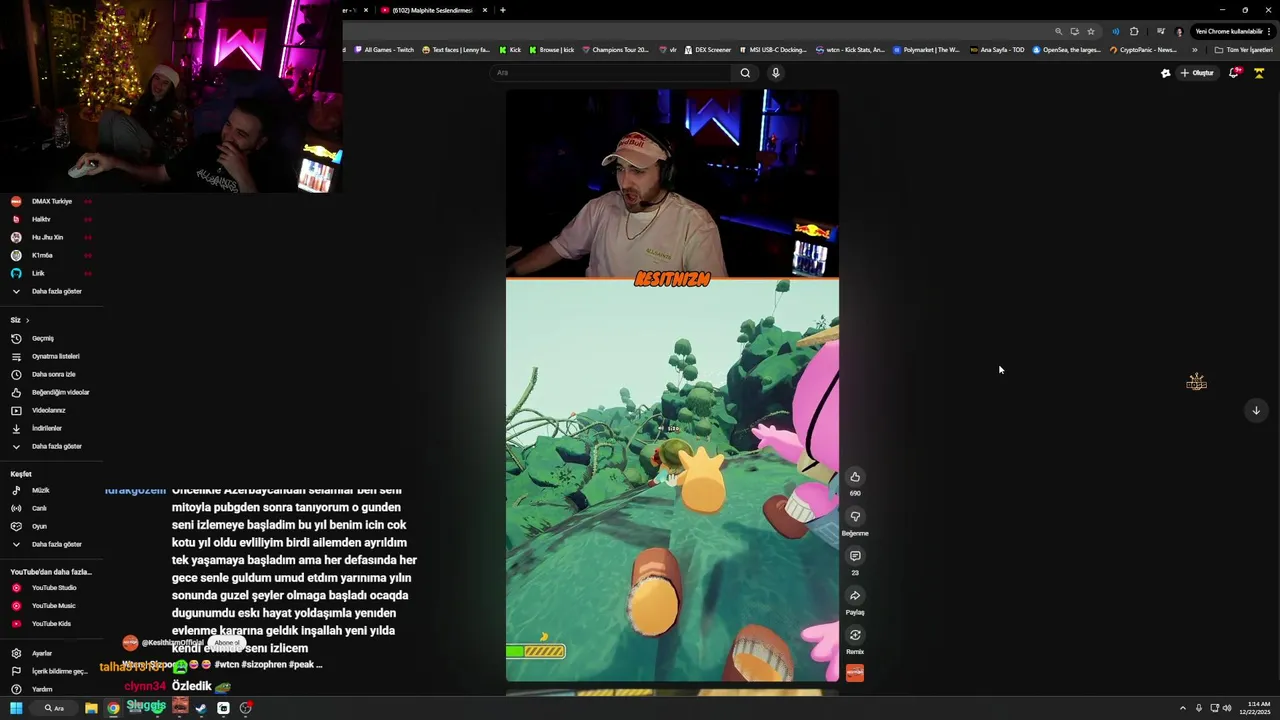Image resolution: width=1280 pixels, height=720 pixels.
Task: Expand subscriptions with Daha fazla göster
Action: click(x=52, y=291)
